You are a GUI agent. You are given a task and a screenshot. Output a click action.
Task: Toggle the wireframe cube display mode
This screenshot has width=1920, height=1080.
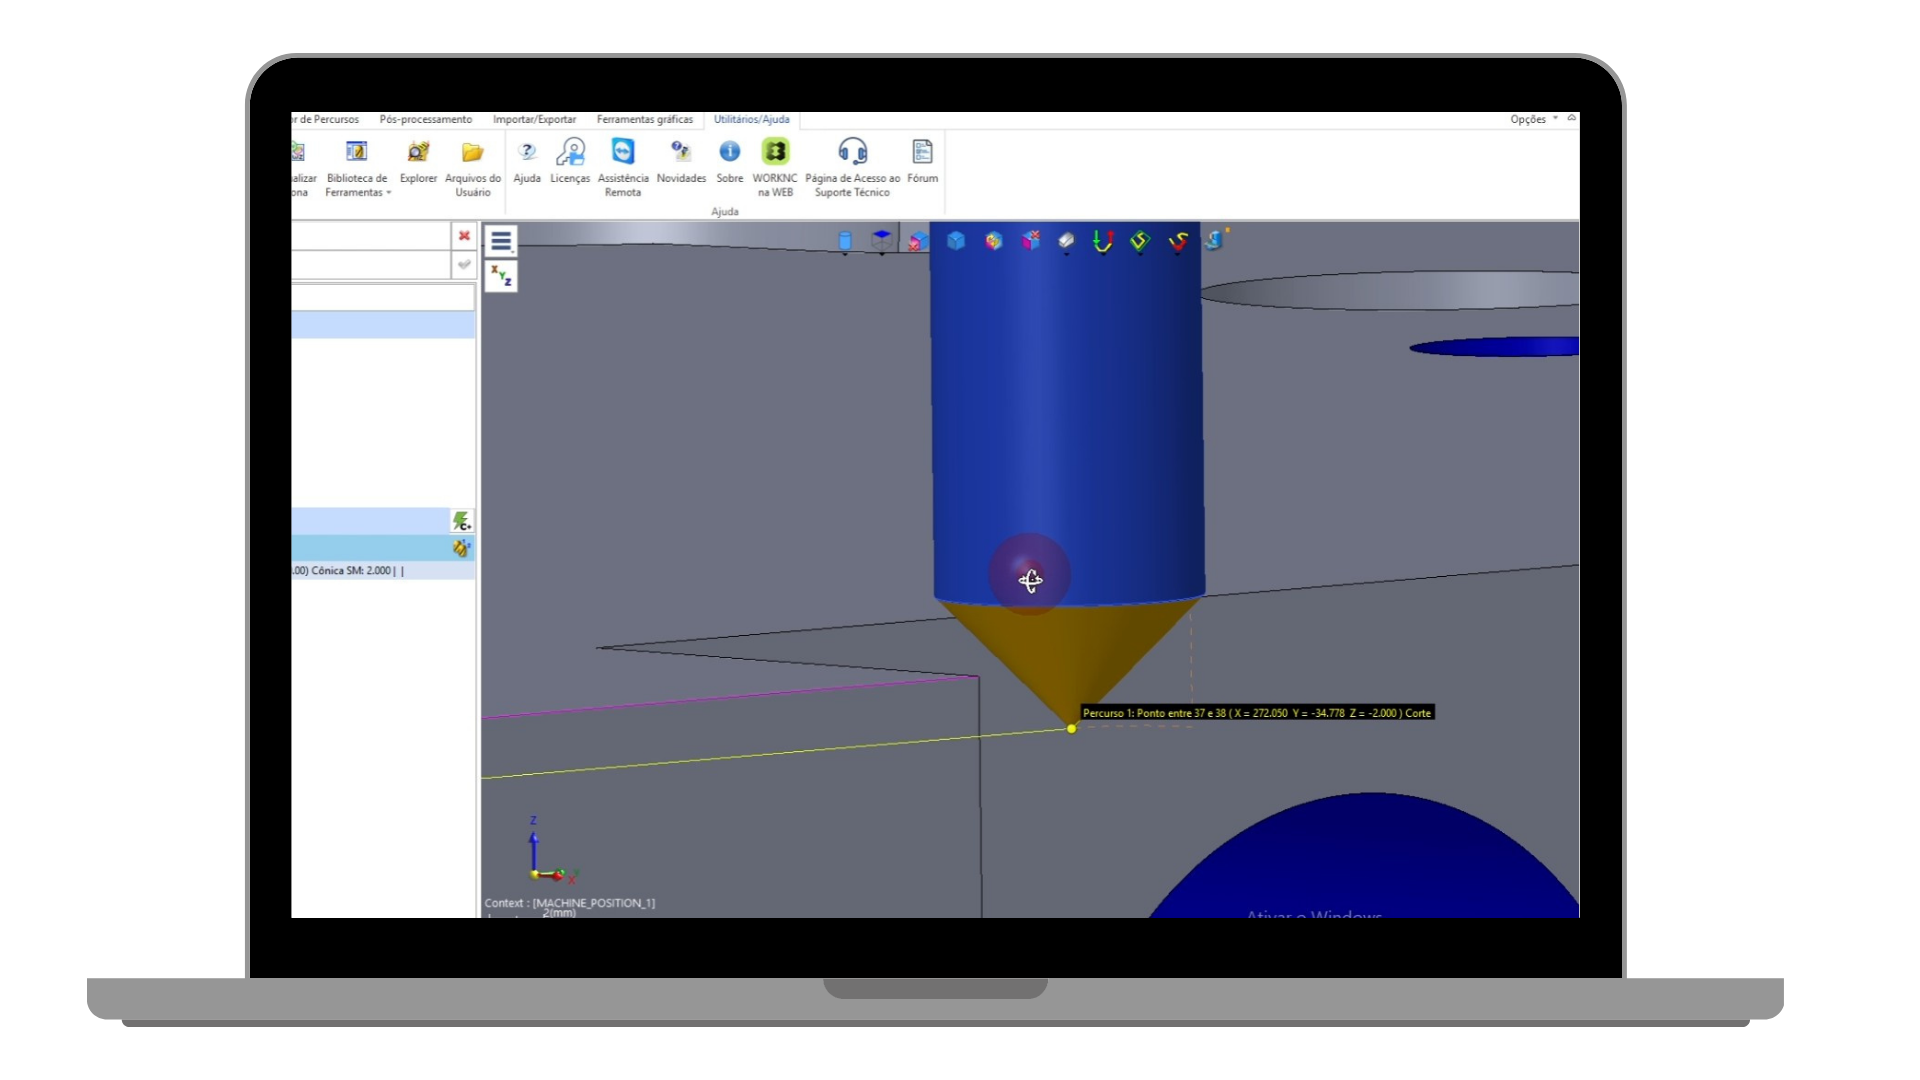coord(881,240)
